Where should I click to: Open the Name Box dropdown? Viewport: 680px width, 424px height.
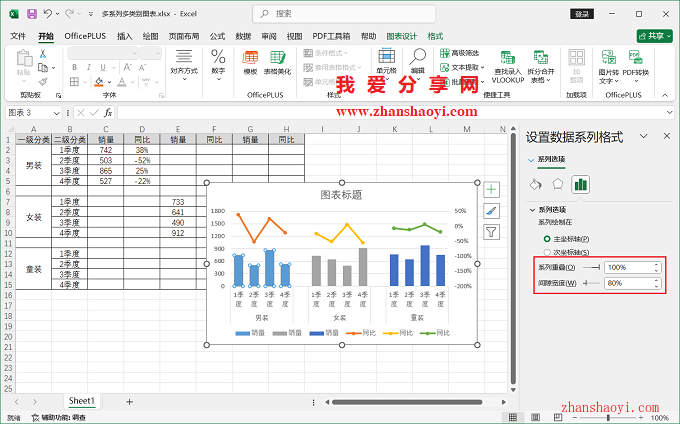pos(56,113)
